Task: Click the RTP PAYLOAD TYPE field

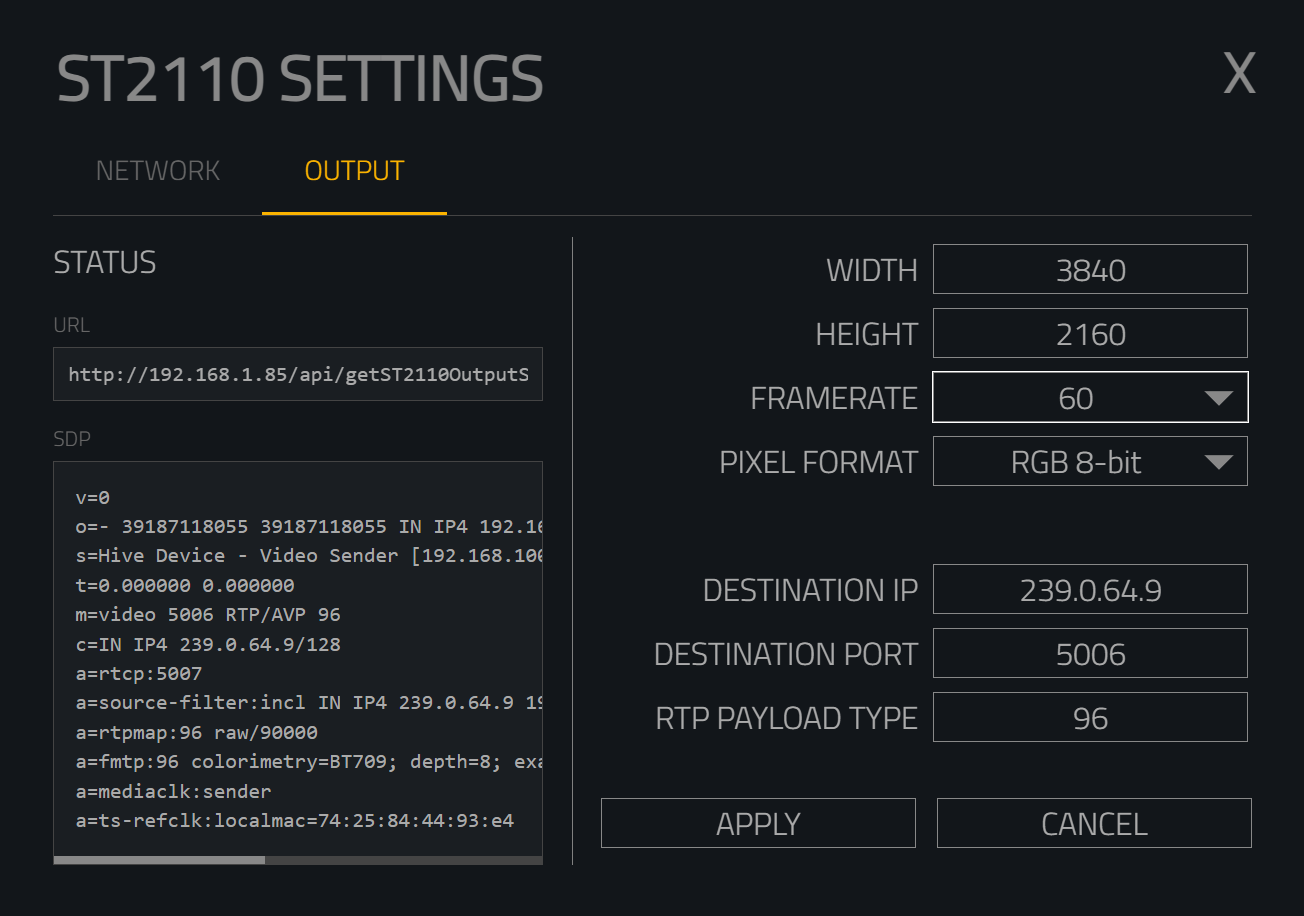Action: point(1090,718)
